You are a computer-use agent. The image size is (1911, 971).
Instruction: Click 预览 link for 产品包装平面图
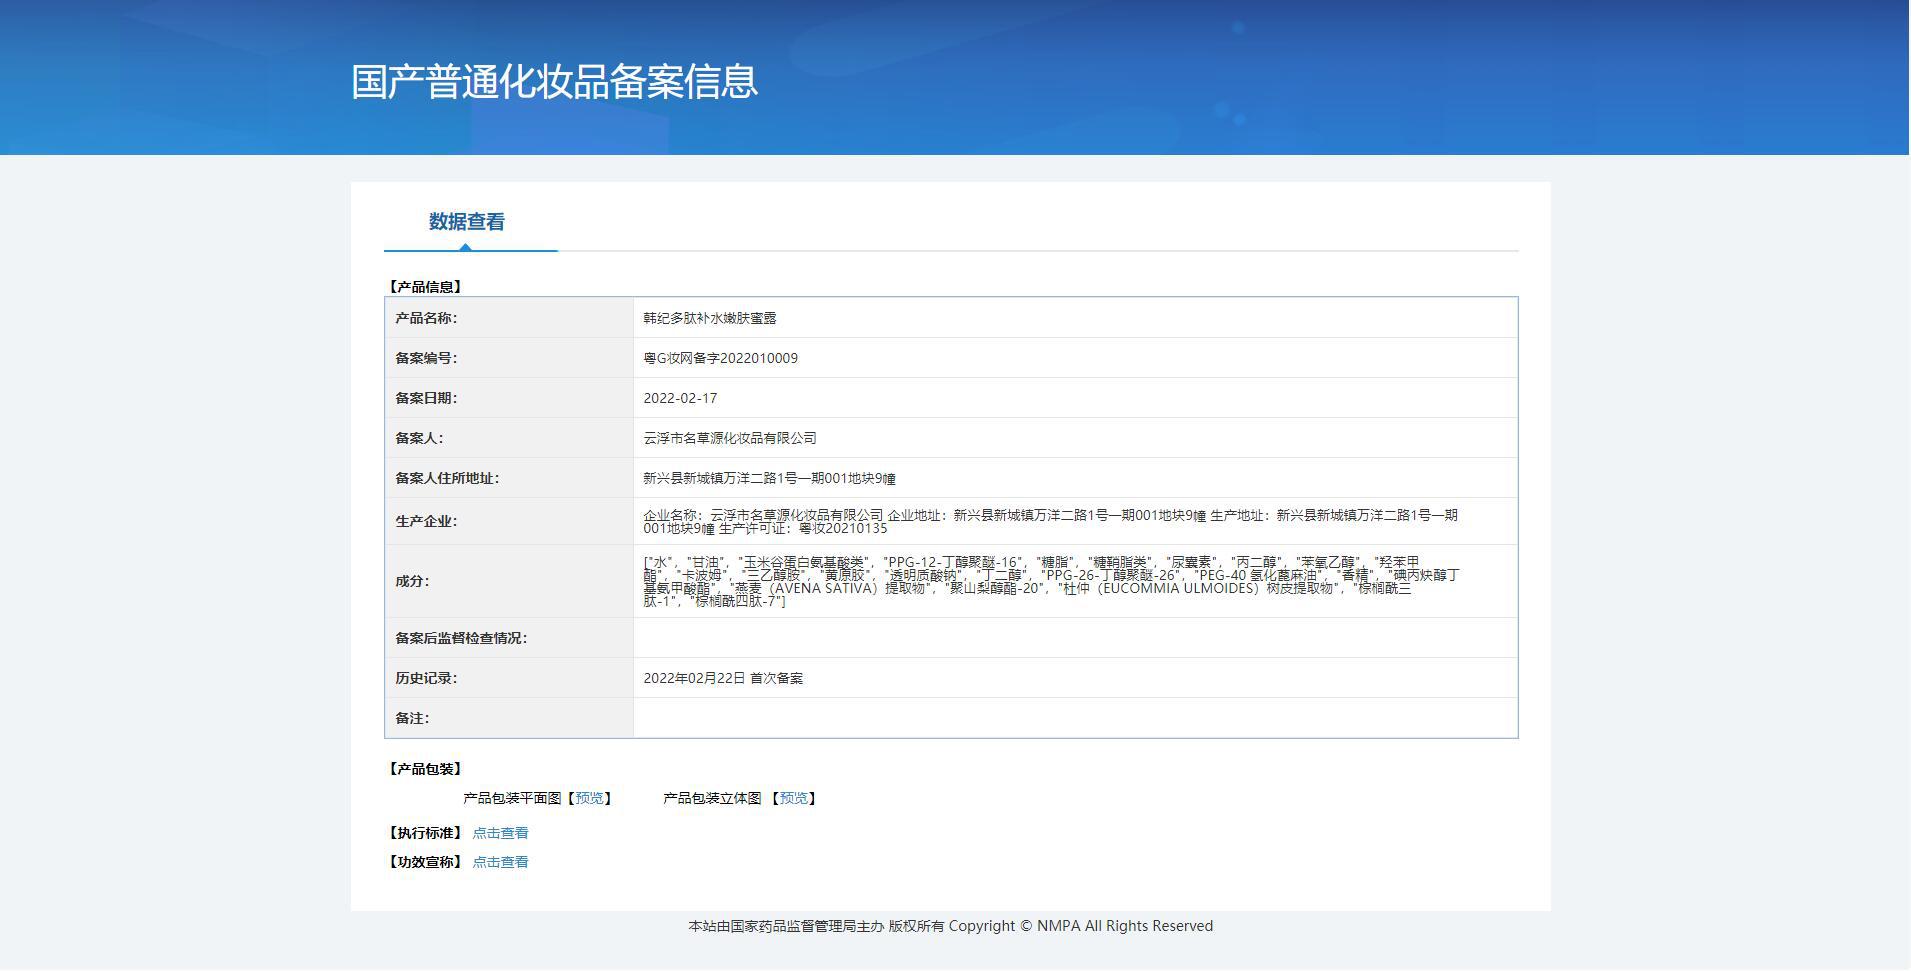point(589,798)
